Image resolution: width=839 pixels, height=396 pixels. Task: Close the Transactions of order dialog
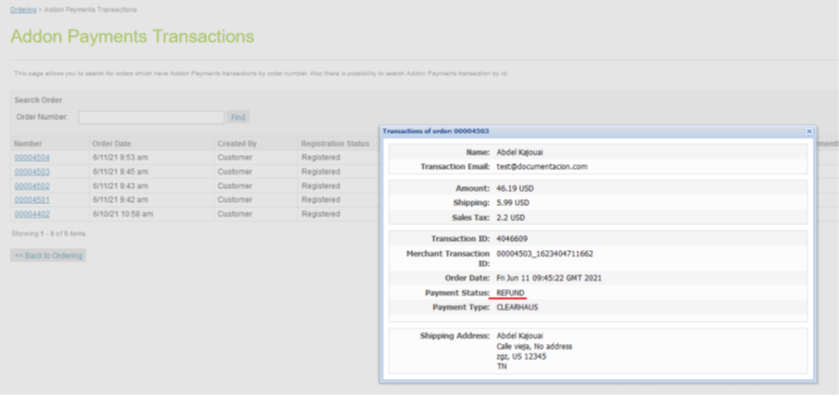tap(809, 131)
